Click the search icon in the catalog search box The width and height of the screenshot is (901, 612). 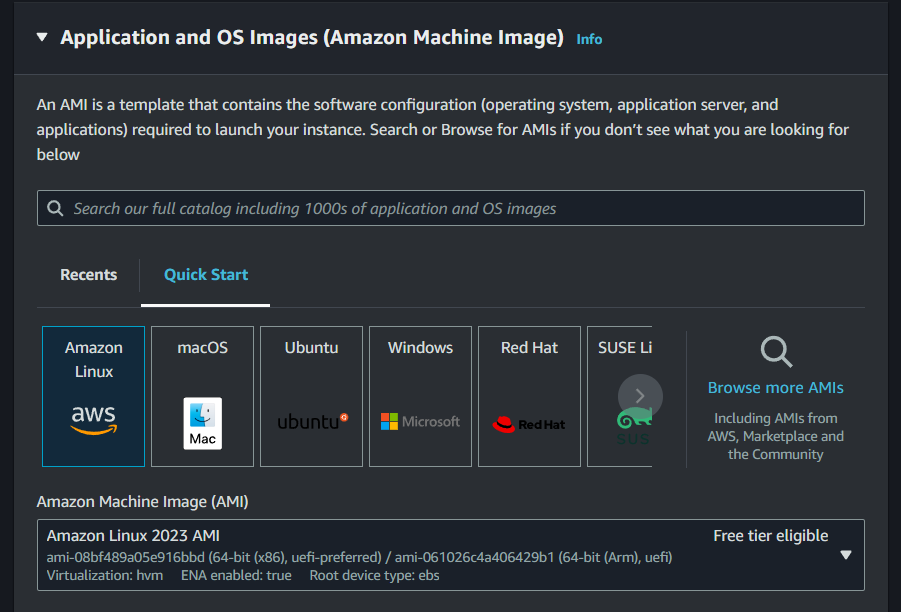(x=55, y=208)
